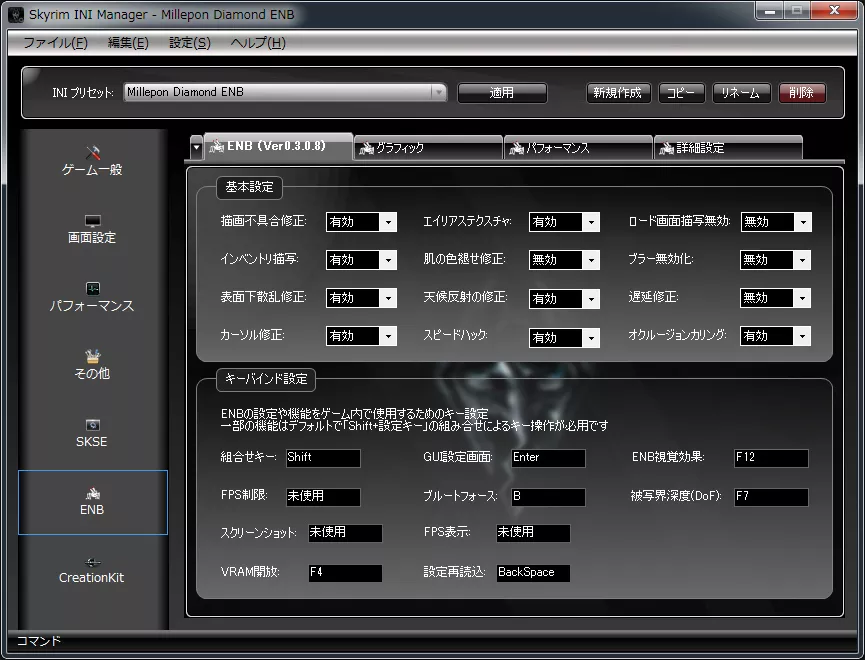865x660 pixels.
Task: Click the 基本設定 group heading
Action: 249,187
